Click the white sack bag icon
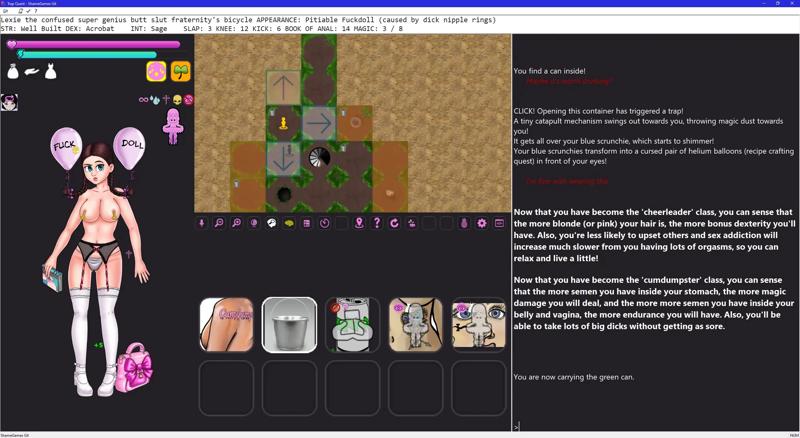The height and width of the screenshot is (438, 800). pyautogui.click(x=13, y=71)
